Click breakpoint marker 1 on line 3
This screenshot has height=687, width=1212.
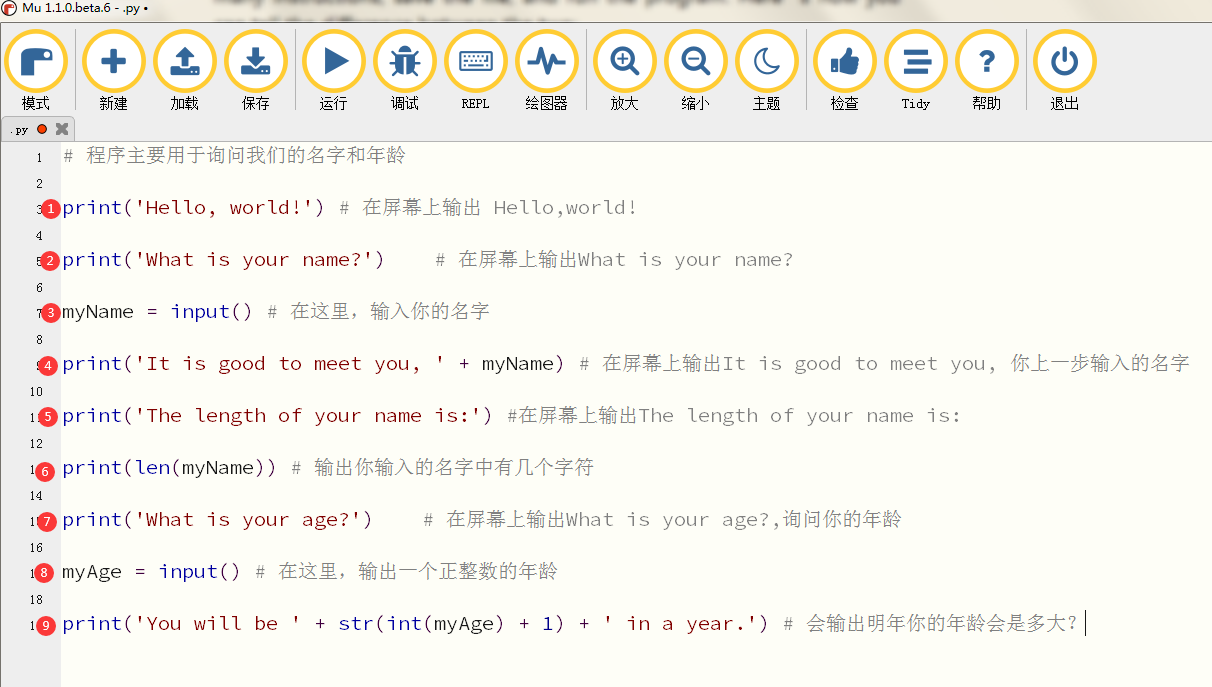coord(51,209)
